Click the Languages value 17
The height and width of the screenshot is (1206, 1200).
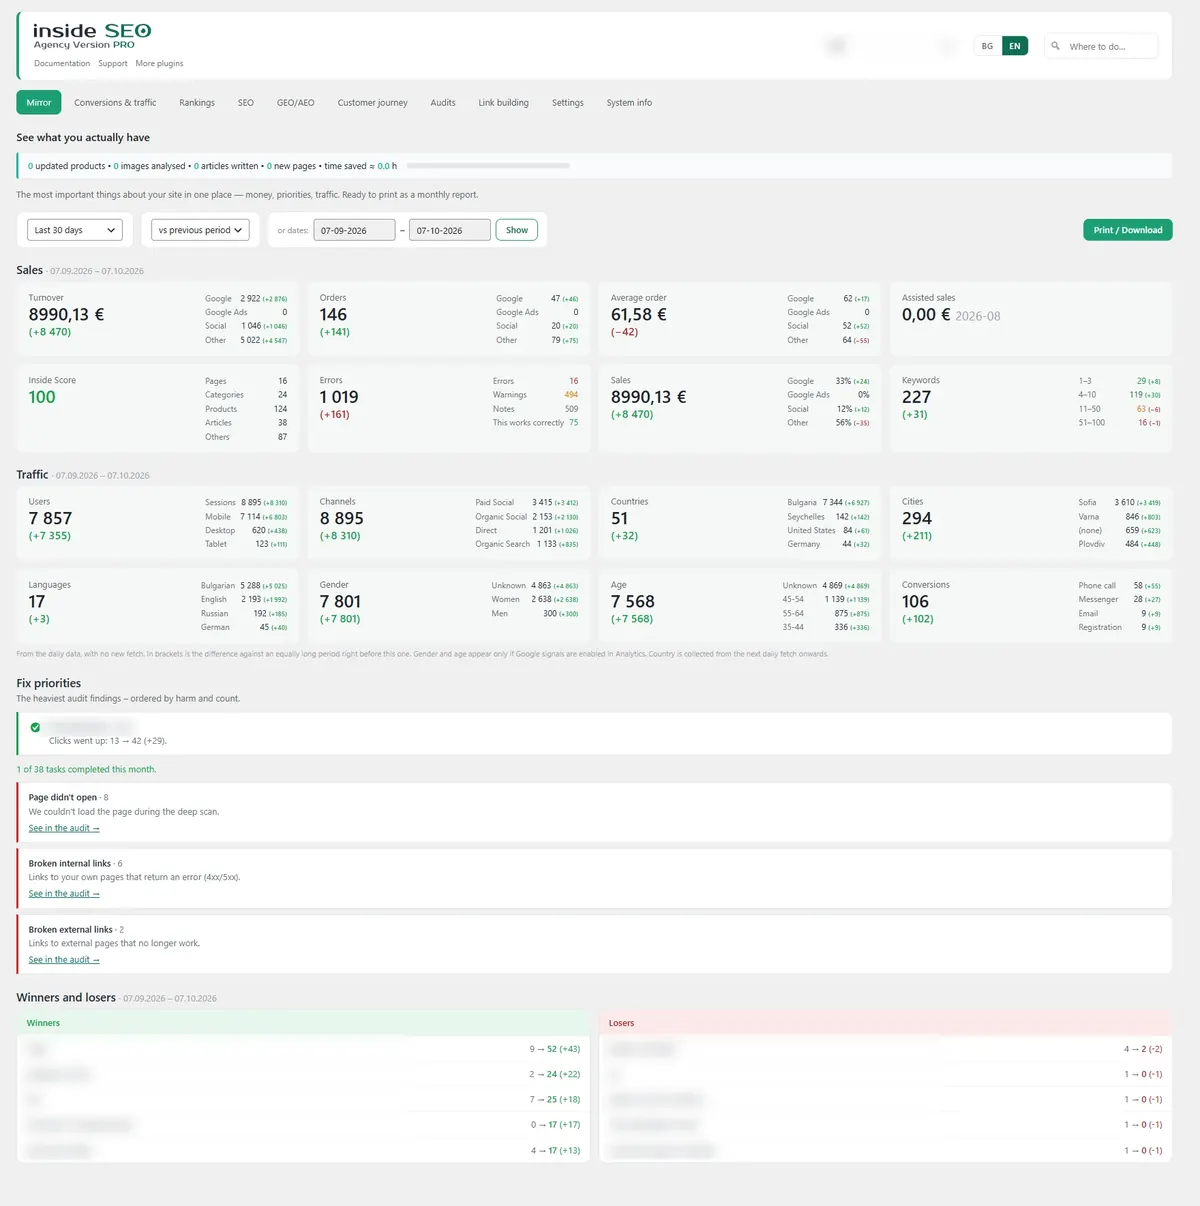(37, 601)
